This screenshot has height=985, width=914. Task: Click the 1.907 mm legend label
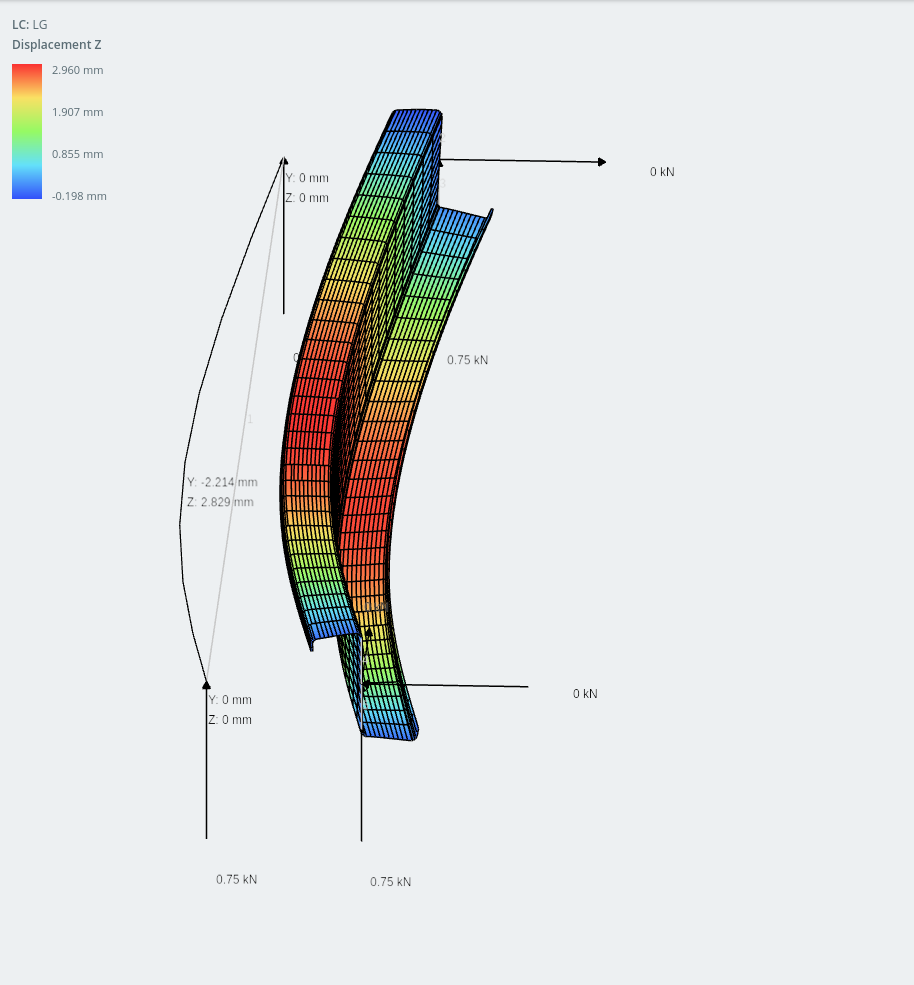point(77,112)
